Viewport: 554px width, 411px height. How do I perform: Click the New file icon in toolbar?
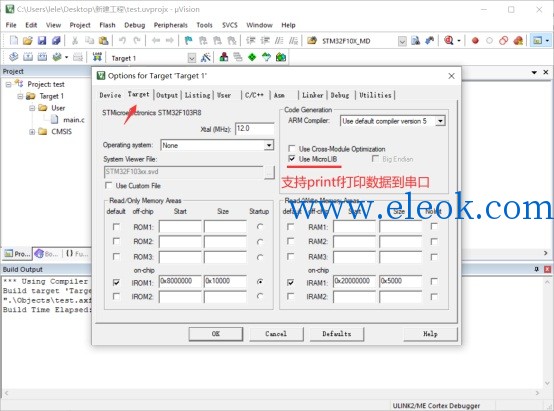tap(14, 40)
